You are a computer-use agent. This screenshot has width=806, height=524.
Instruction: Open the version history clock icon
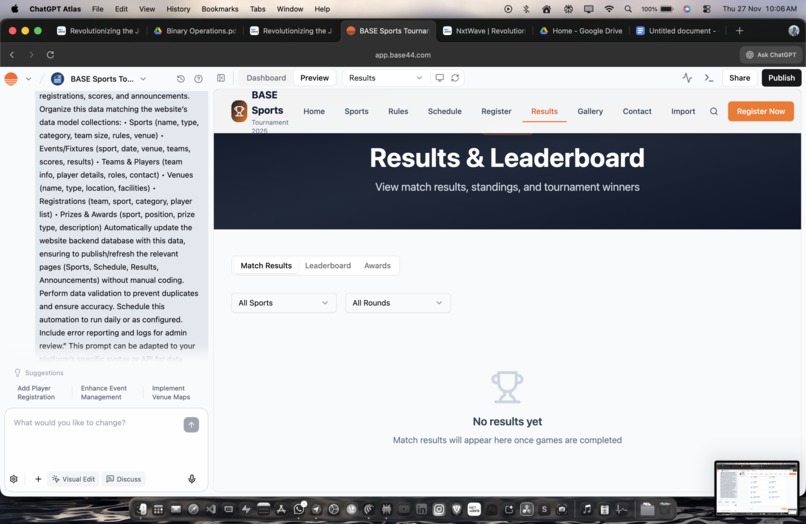180,79
